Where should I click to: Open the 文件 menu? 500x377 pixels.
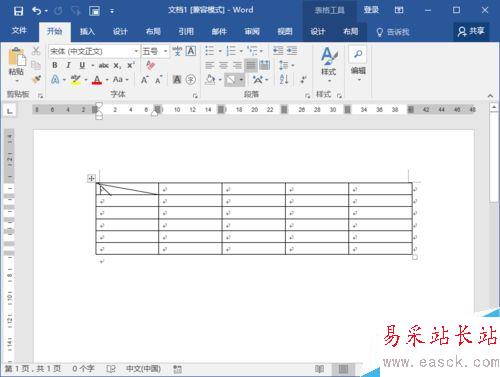click(x=19, y=31)
